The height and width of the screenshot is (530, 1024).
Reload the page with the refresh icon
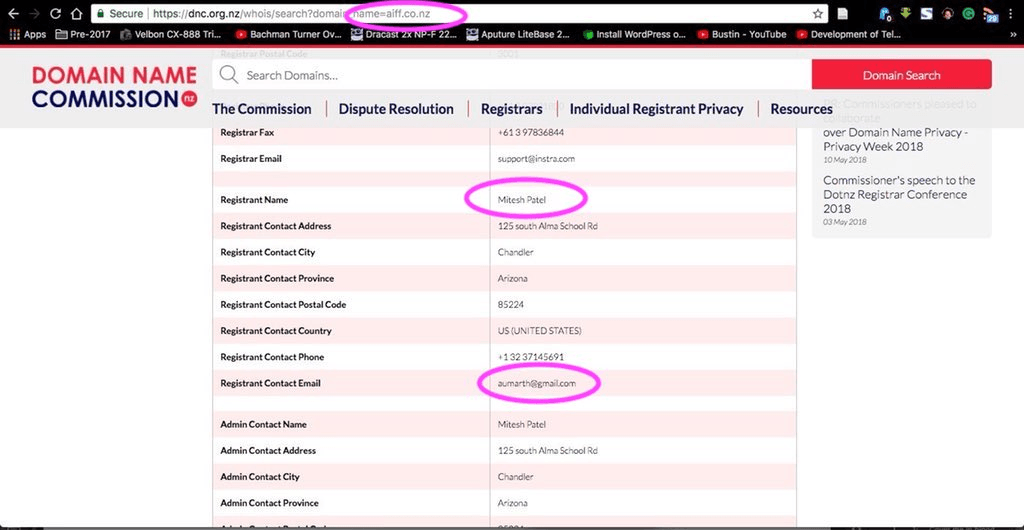(54, 14)
